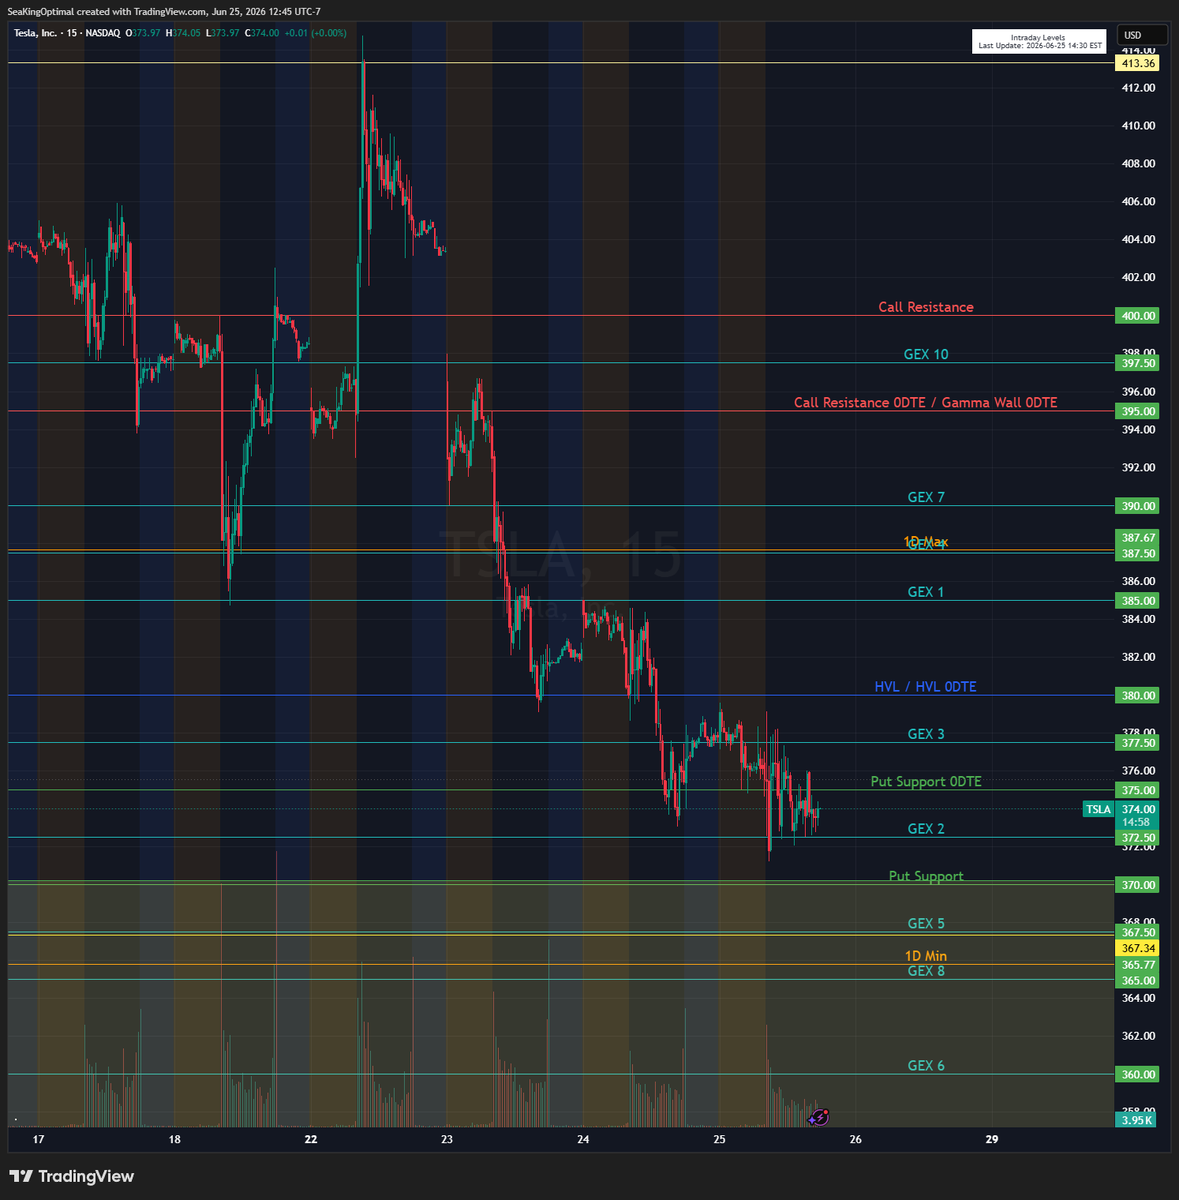1179x1200 pixels.
Task: Click the 26 date label on time axis
Action: 855,1139
